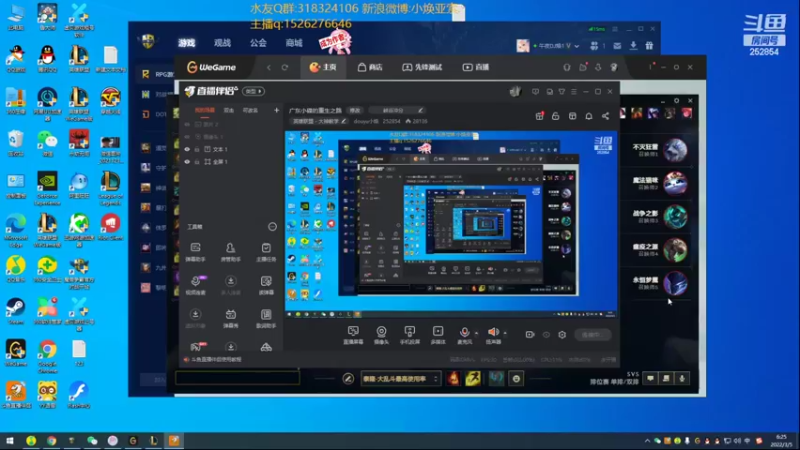Toggle visibility of the 文本 1 layer

coord(187,149)
